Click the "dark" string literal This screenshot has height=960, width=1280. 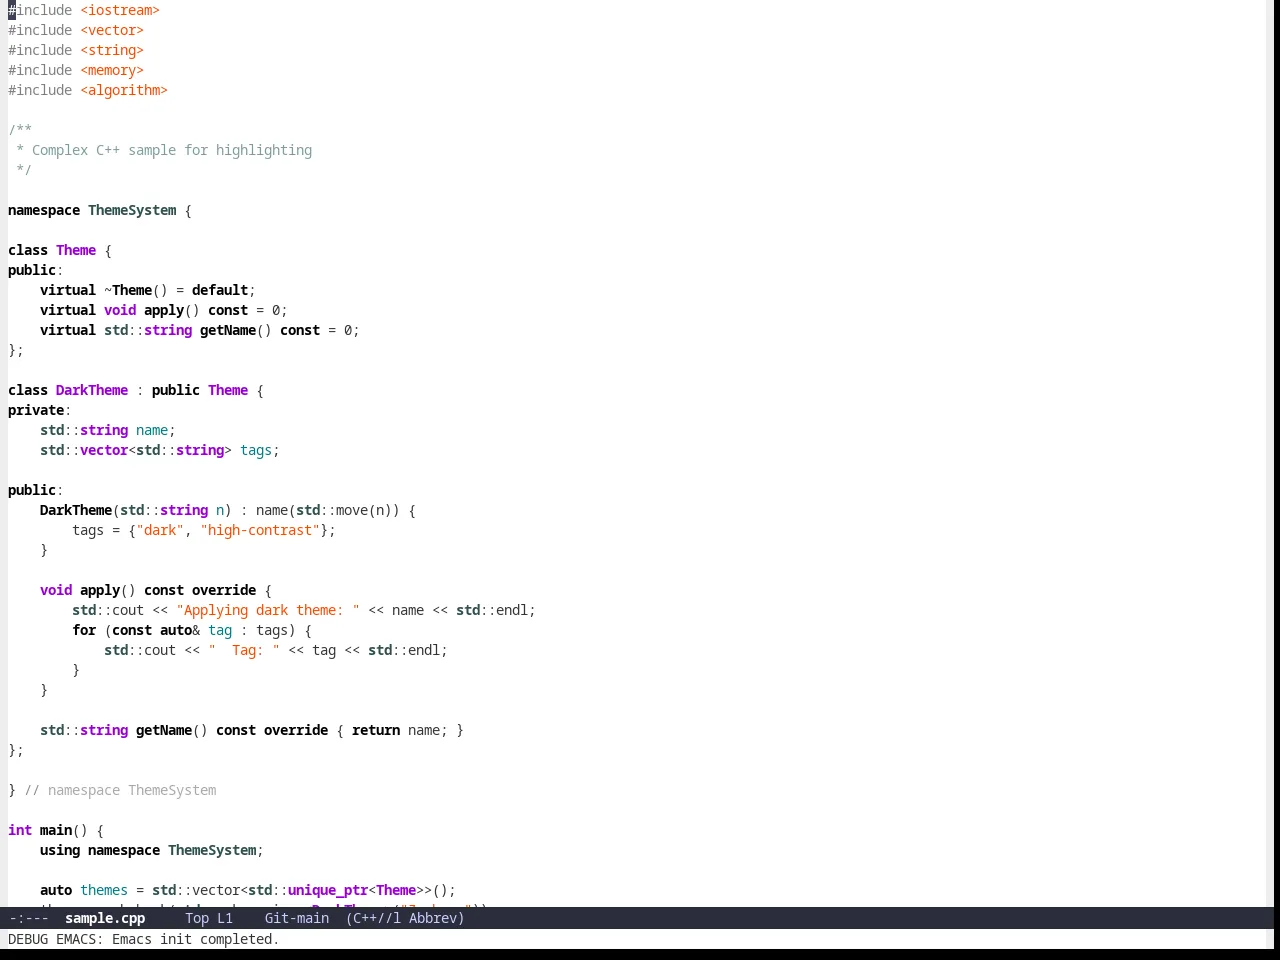(160, 530)
